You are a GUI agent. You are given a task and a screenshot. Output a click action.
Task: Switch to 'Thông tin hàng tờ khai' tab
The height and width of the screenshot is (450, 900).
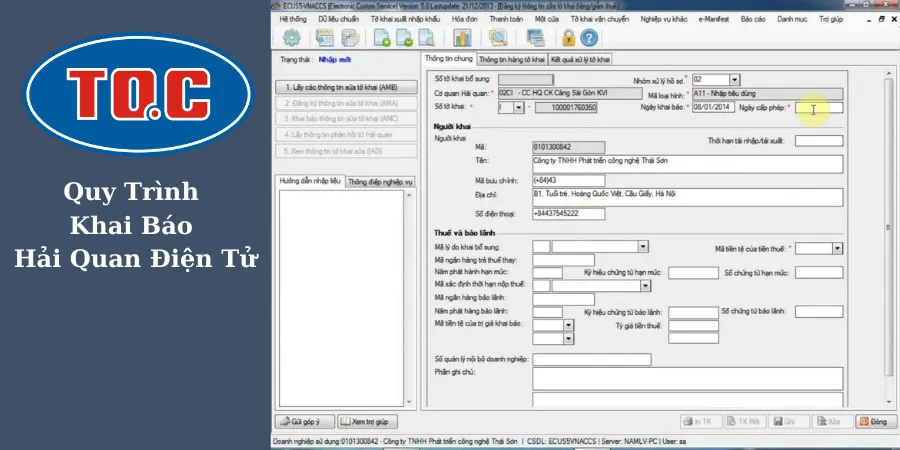coord(511,60)
